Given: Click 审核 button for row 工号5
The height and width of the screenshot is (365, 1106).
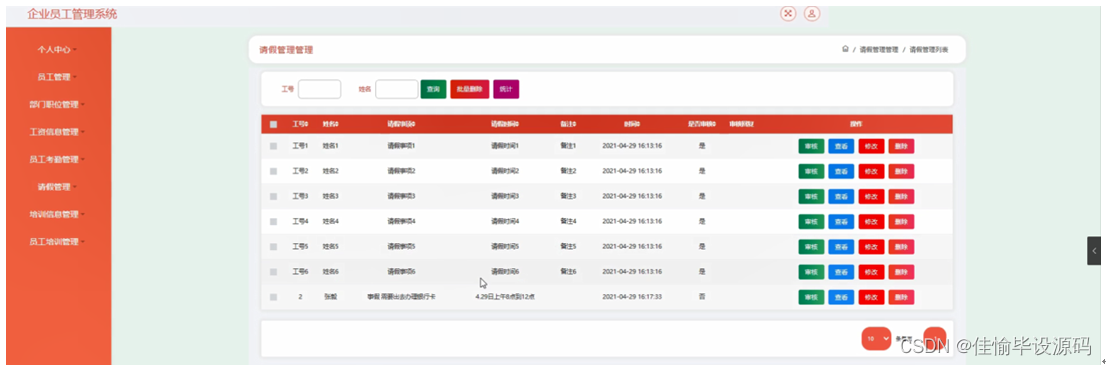Looking at the screenshot, I should 811,246.
